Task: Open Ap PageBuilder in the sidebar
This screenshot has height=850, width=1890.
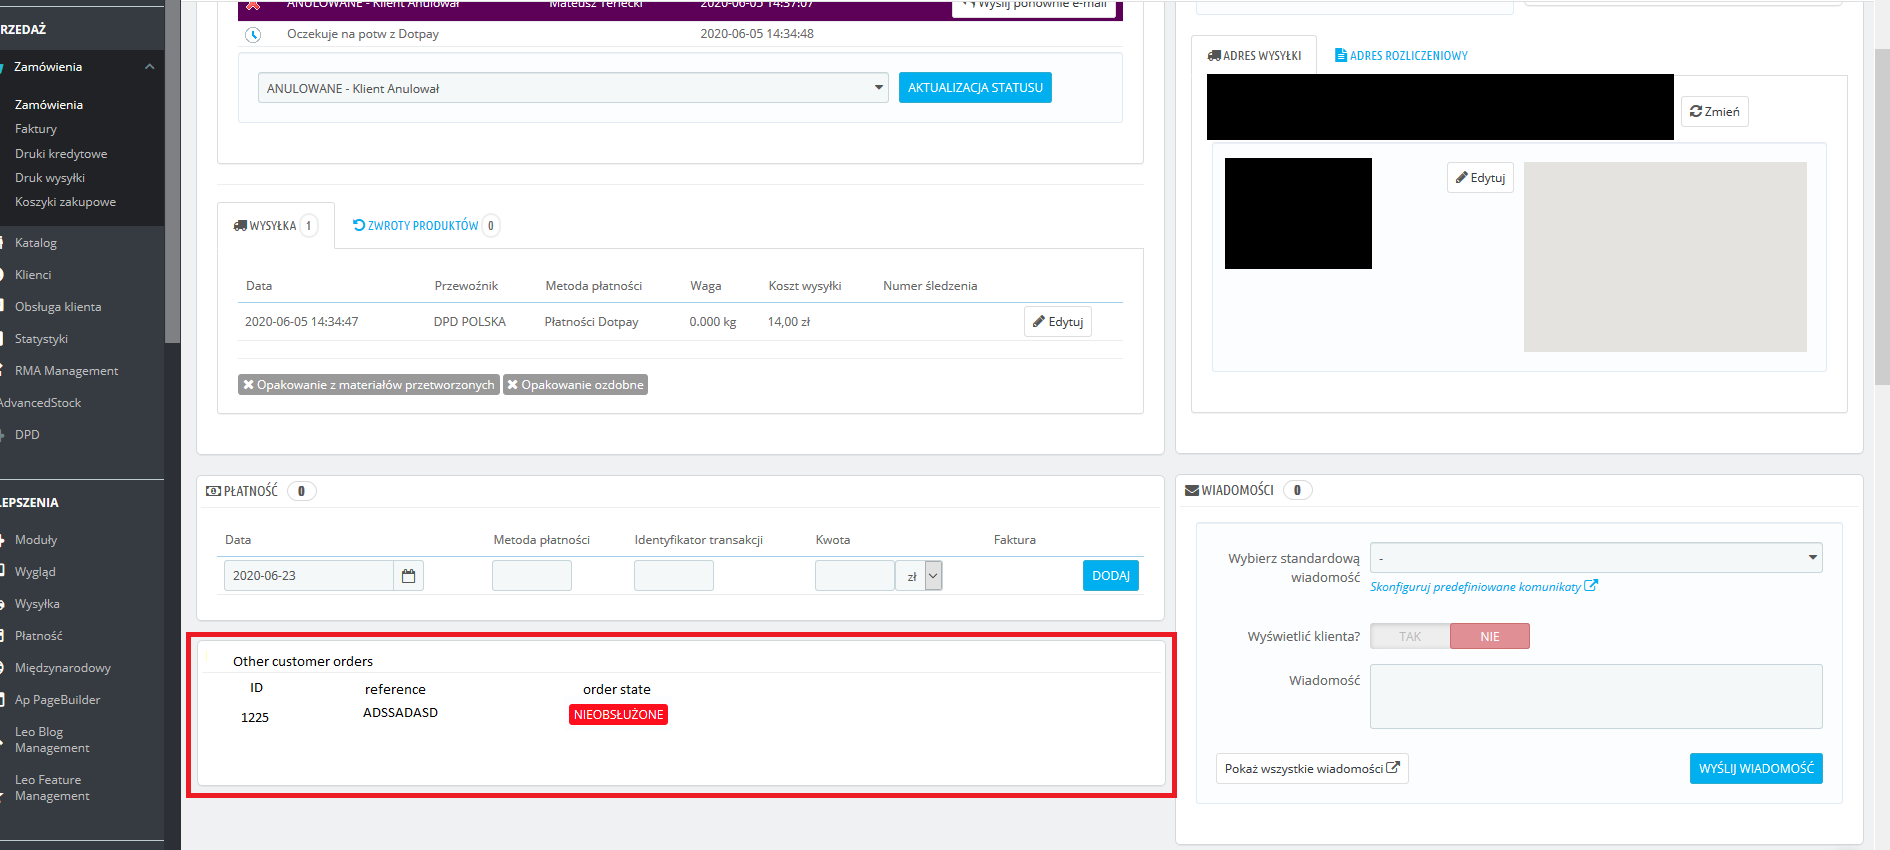Action: pos(57,700)
